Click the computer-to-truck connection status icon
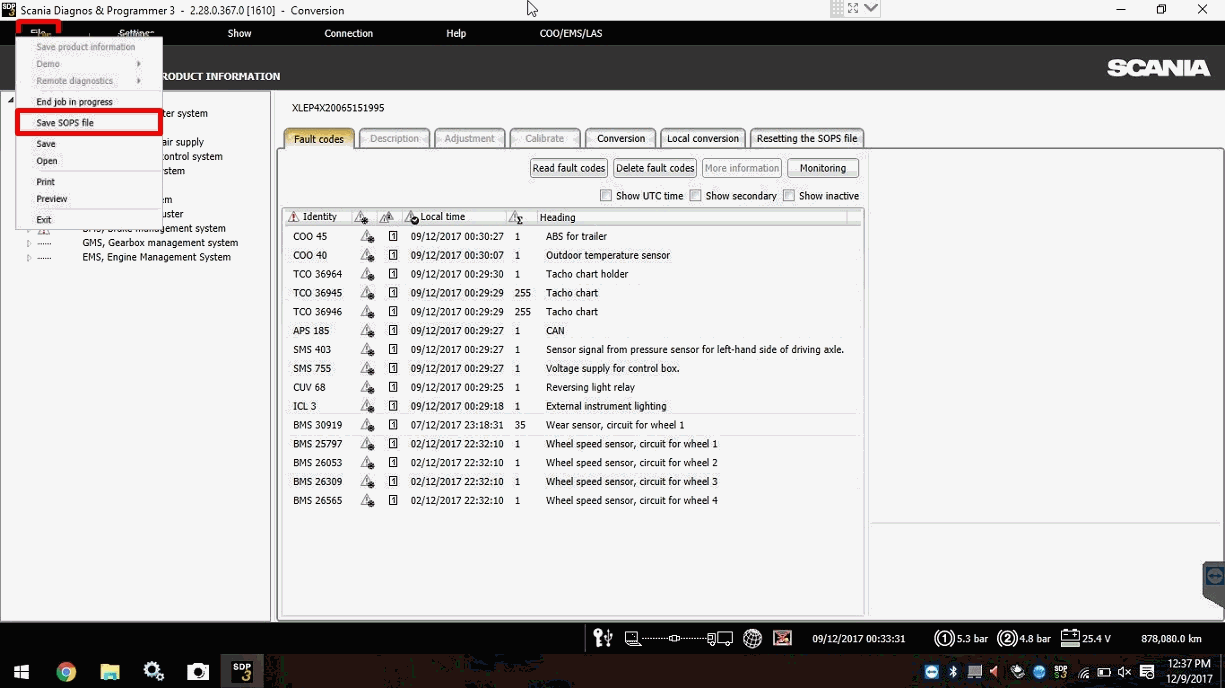 [x=678, y=638]
